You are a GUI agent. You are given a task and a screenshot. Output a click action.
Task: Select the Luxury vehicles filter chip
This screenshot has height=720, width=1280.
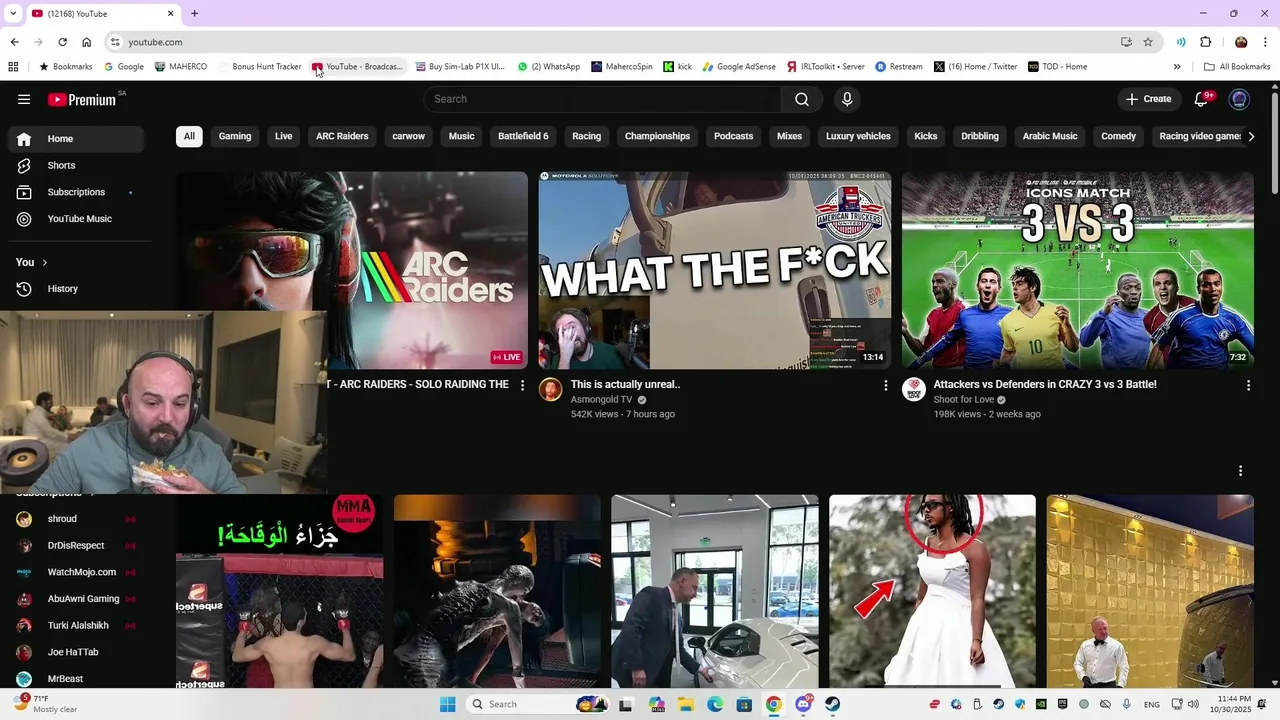coord(858,136)
